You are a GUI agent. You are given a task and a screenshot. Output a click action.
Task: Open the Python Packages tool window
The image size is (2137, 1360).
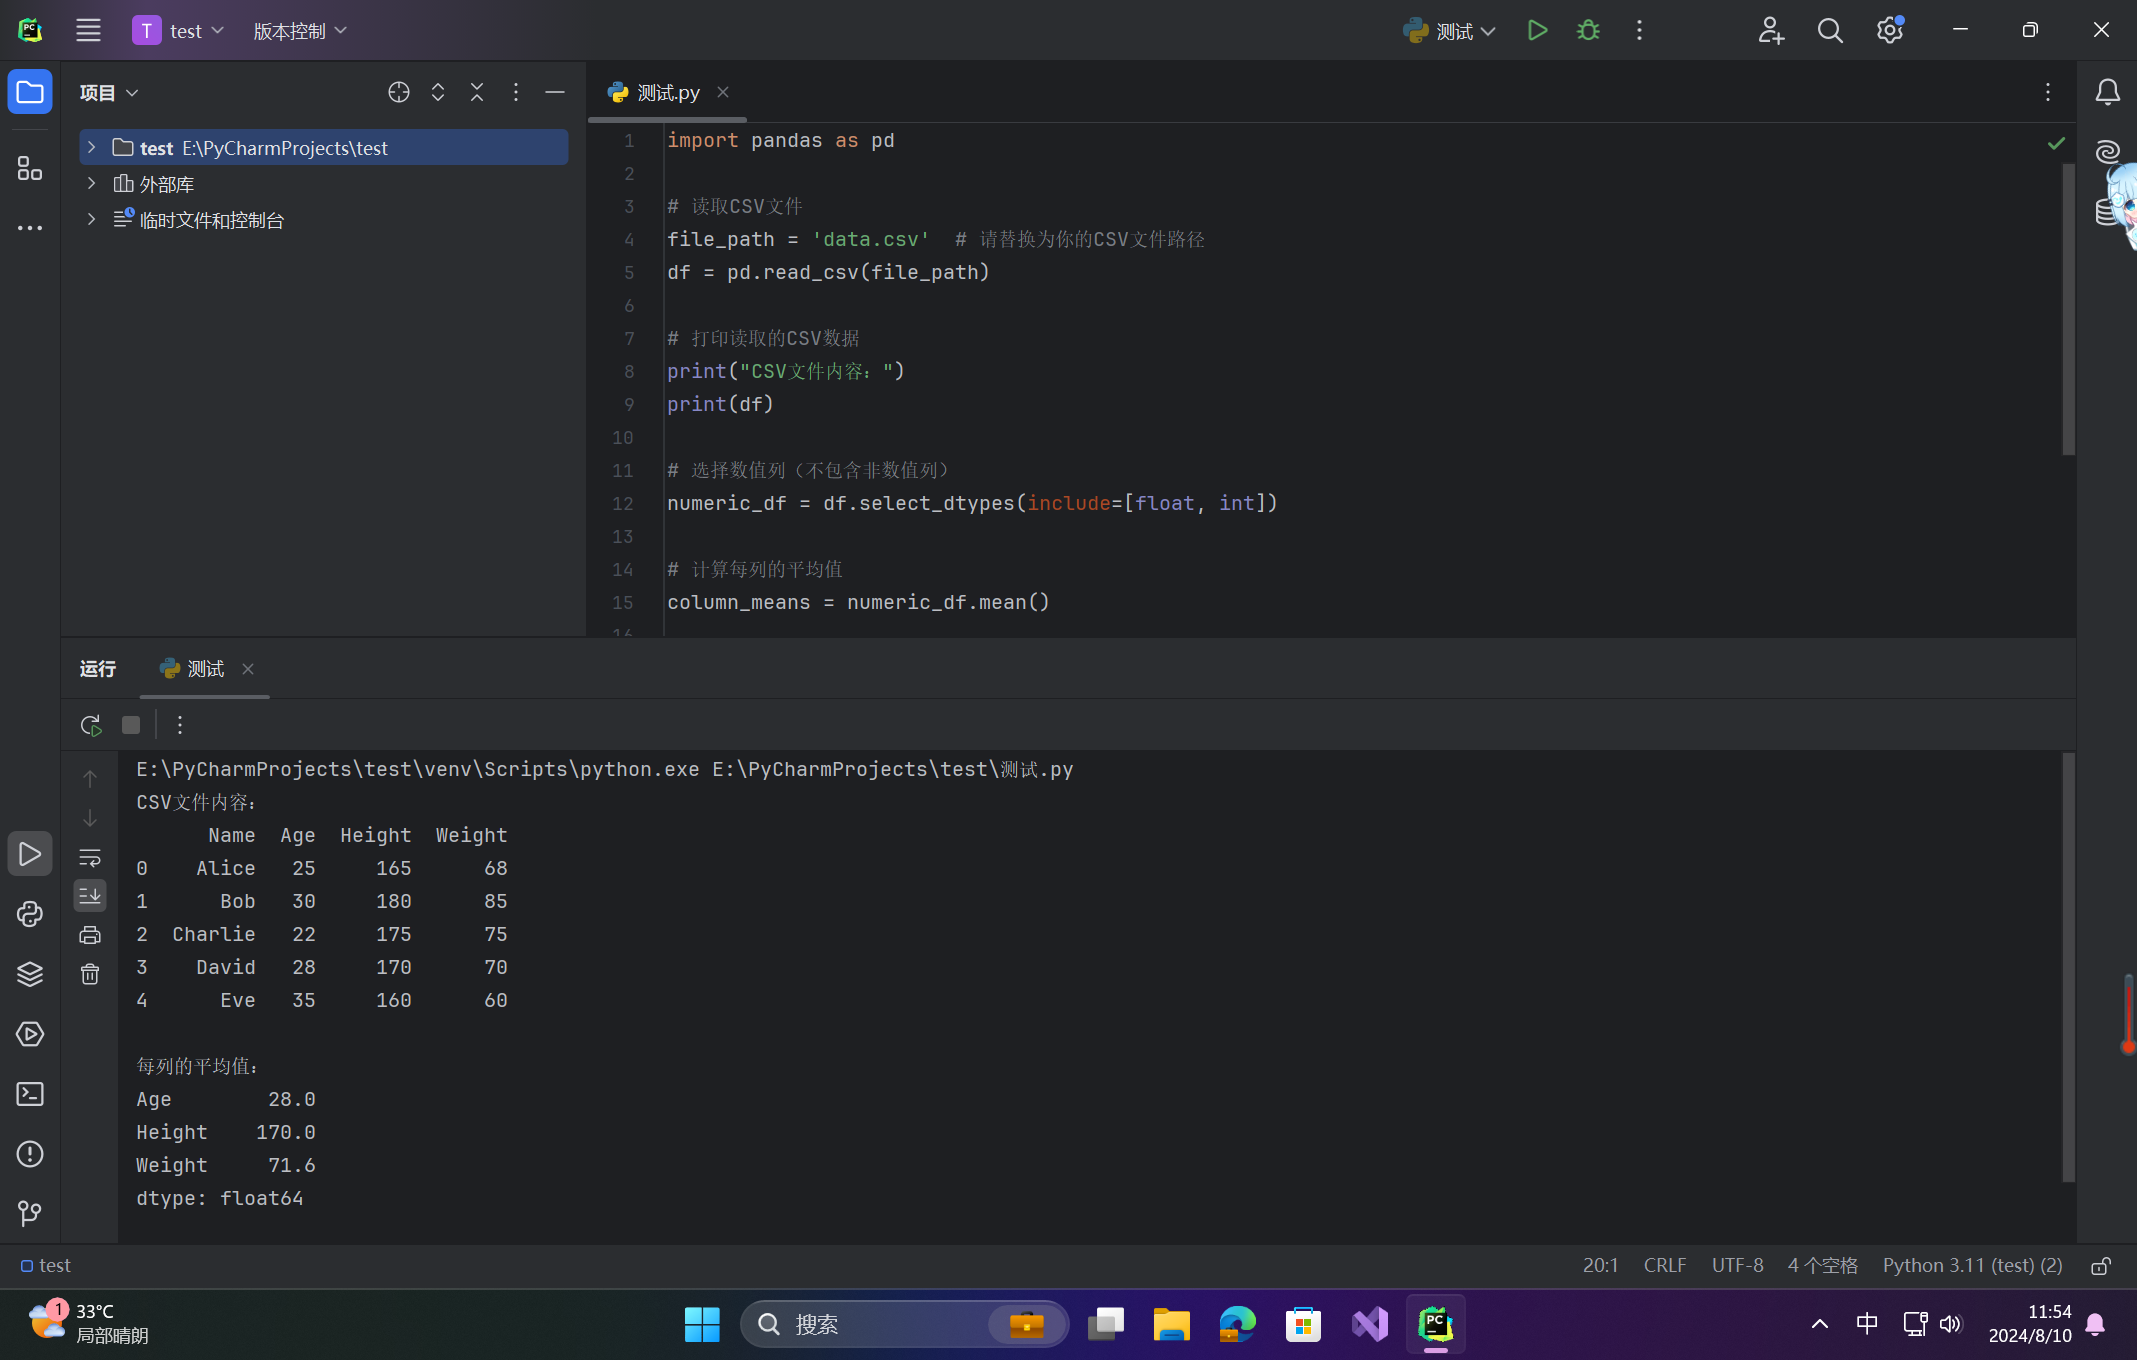[x=30, y=974]
